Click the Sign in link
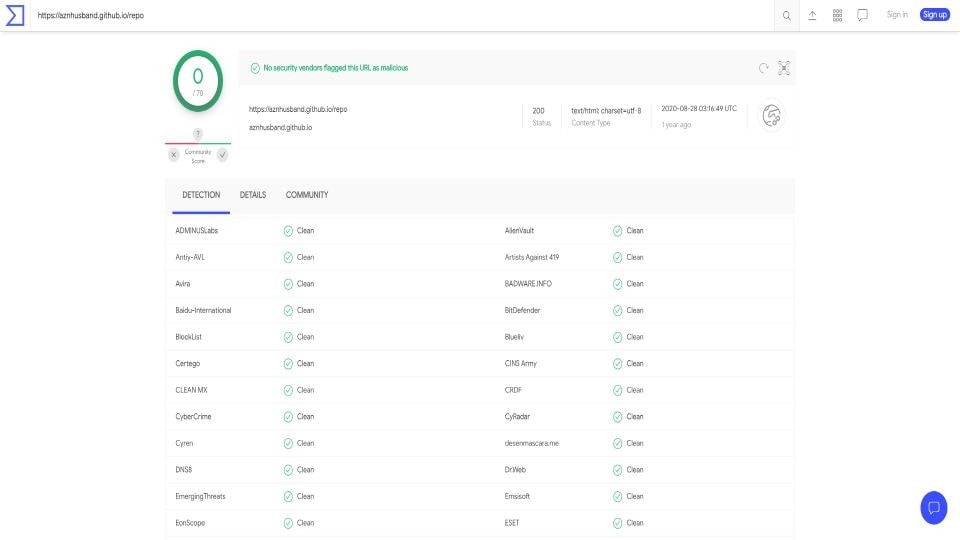This screenshot has width=960, height=540. point(897,15)
